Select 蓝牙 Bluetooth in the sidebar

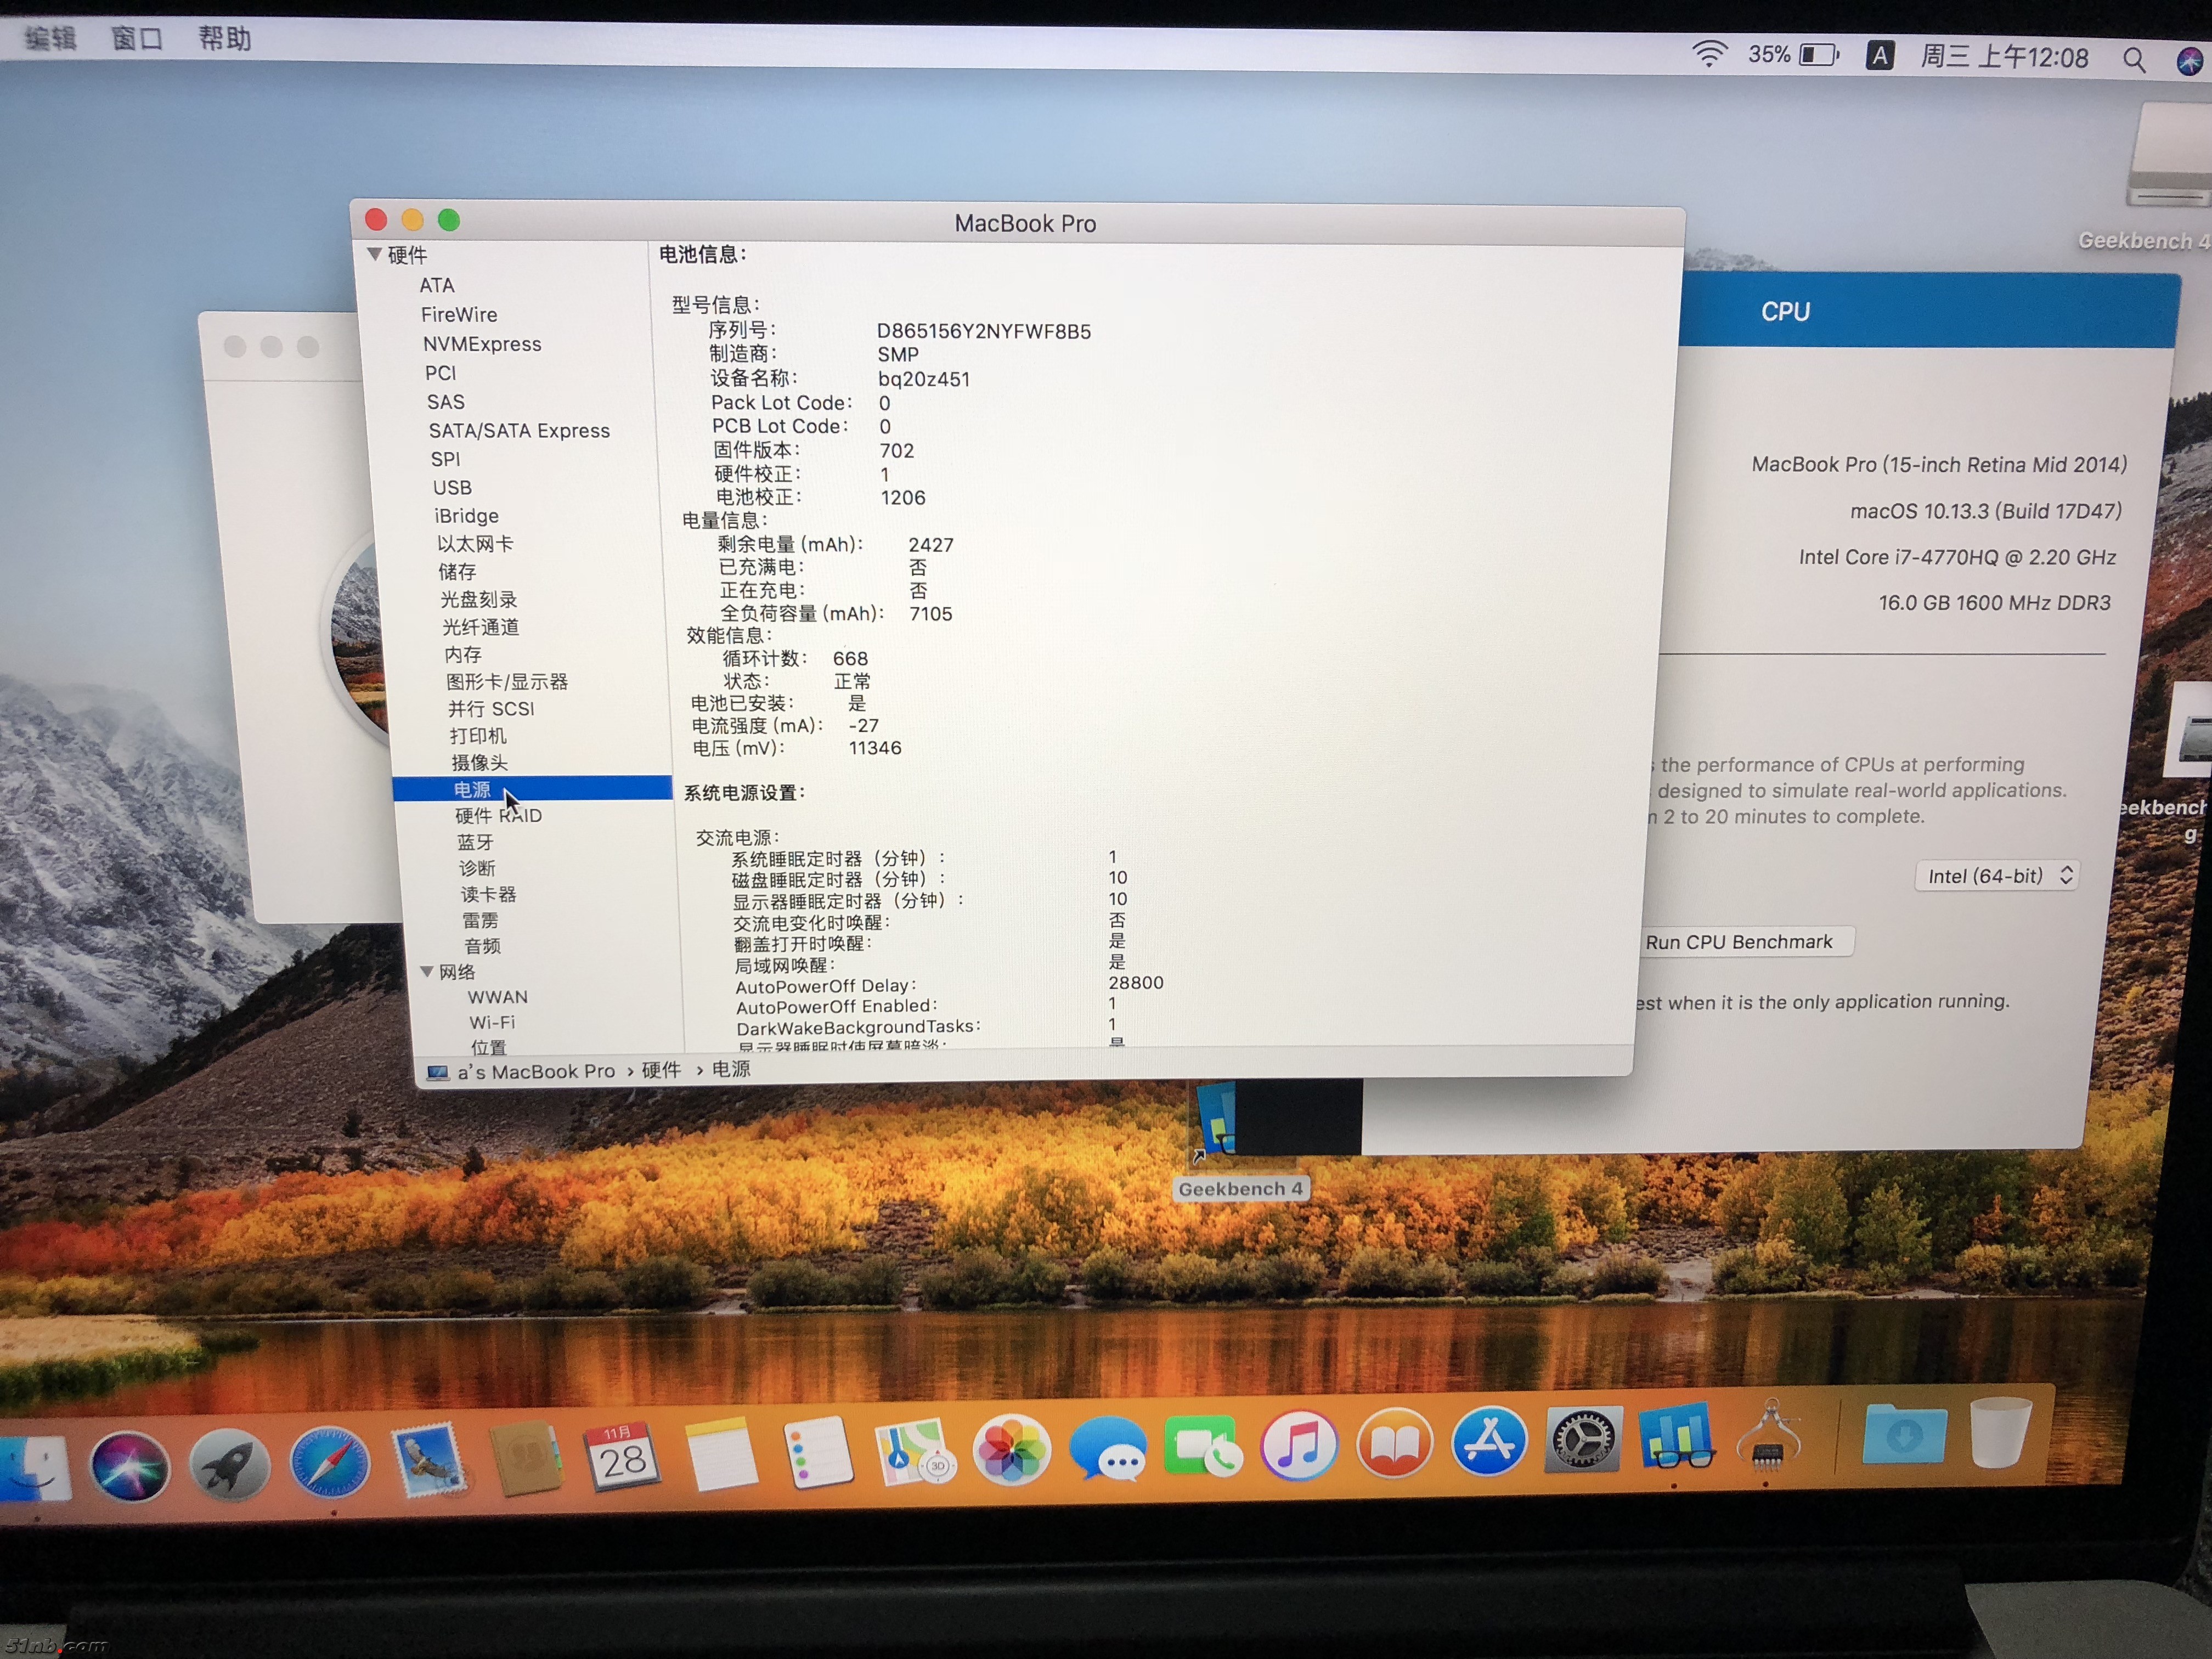pyautogui.click(x=475, y=842)
